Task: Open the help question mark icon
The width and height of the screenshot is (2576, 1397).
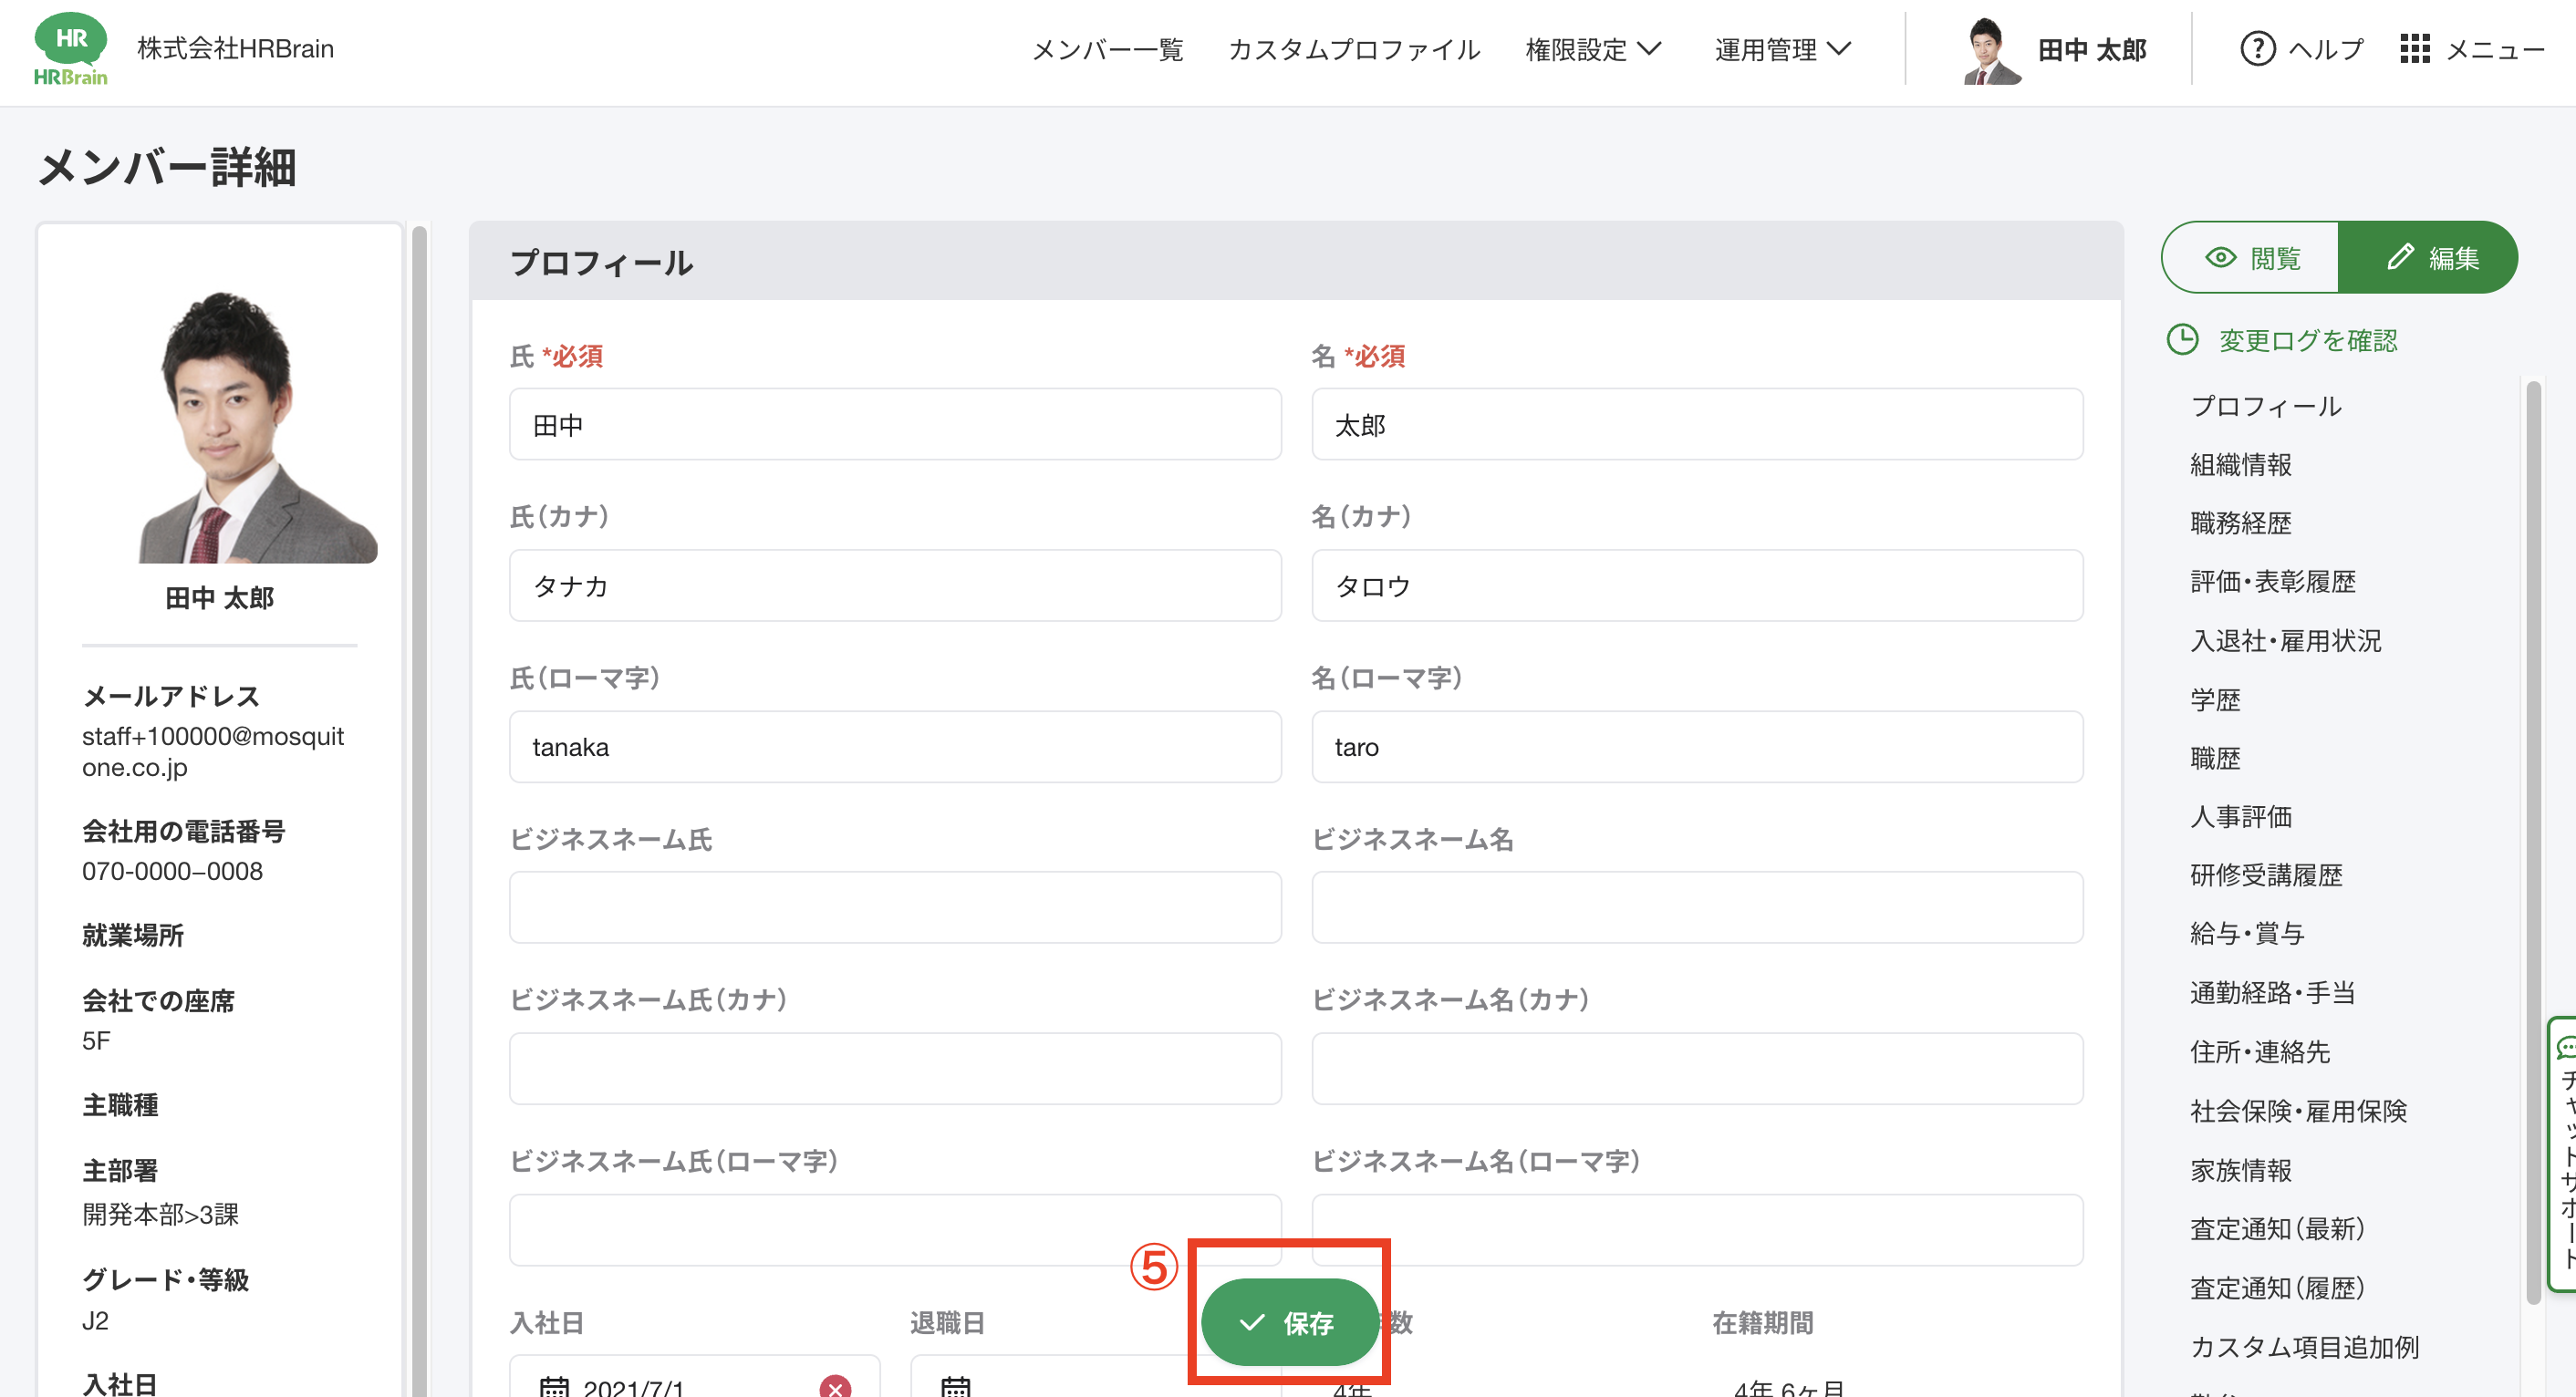Action: (x=2257, y=49)
